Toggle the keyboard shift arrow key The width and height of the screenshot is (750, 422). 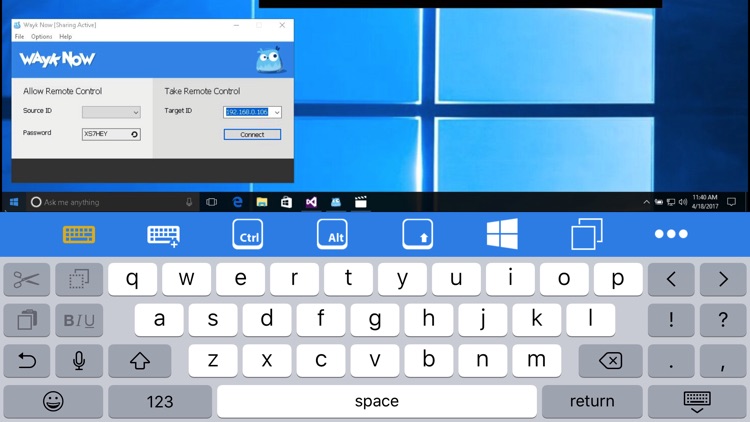pyautogui.click(x=140, y=361)
